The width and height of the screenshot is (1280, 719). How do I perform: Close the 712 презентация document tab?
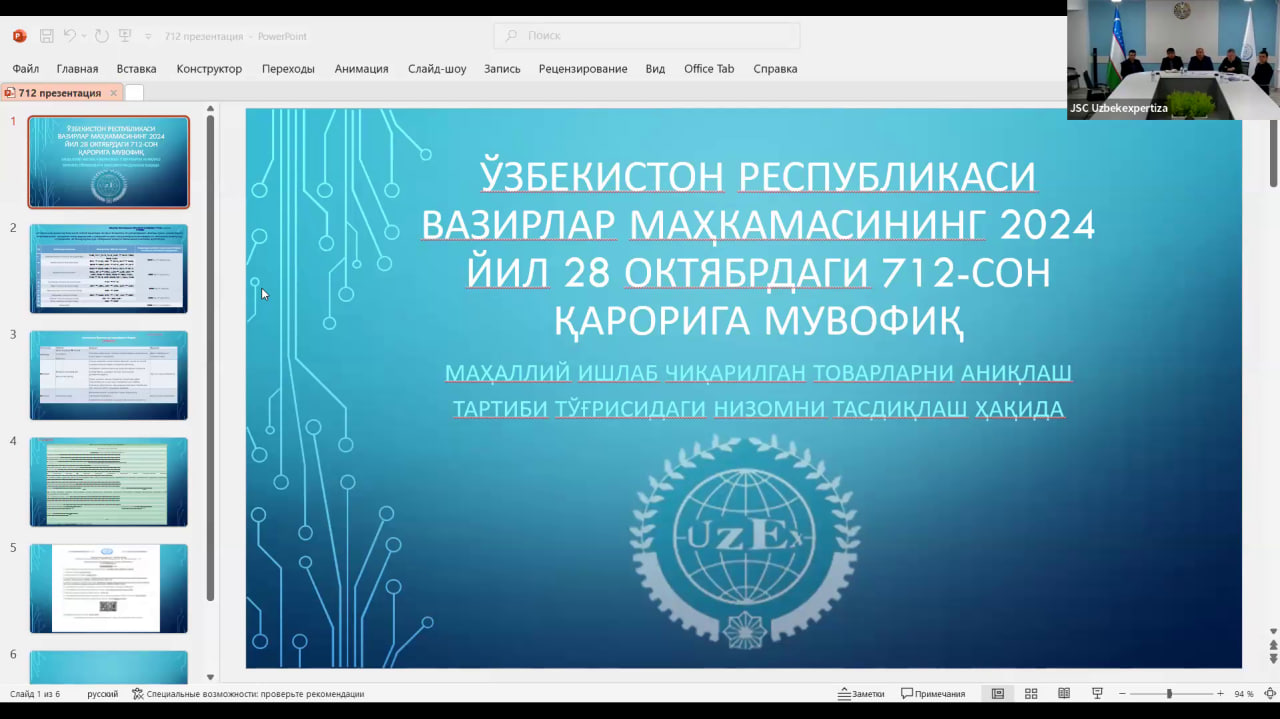[113, 93]
